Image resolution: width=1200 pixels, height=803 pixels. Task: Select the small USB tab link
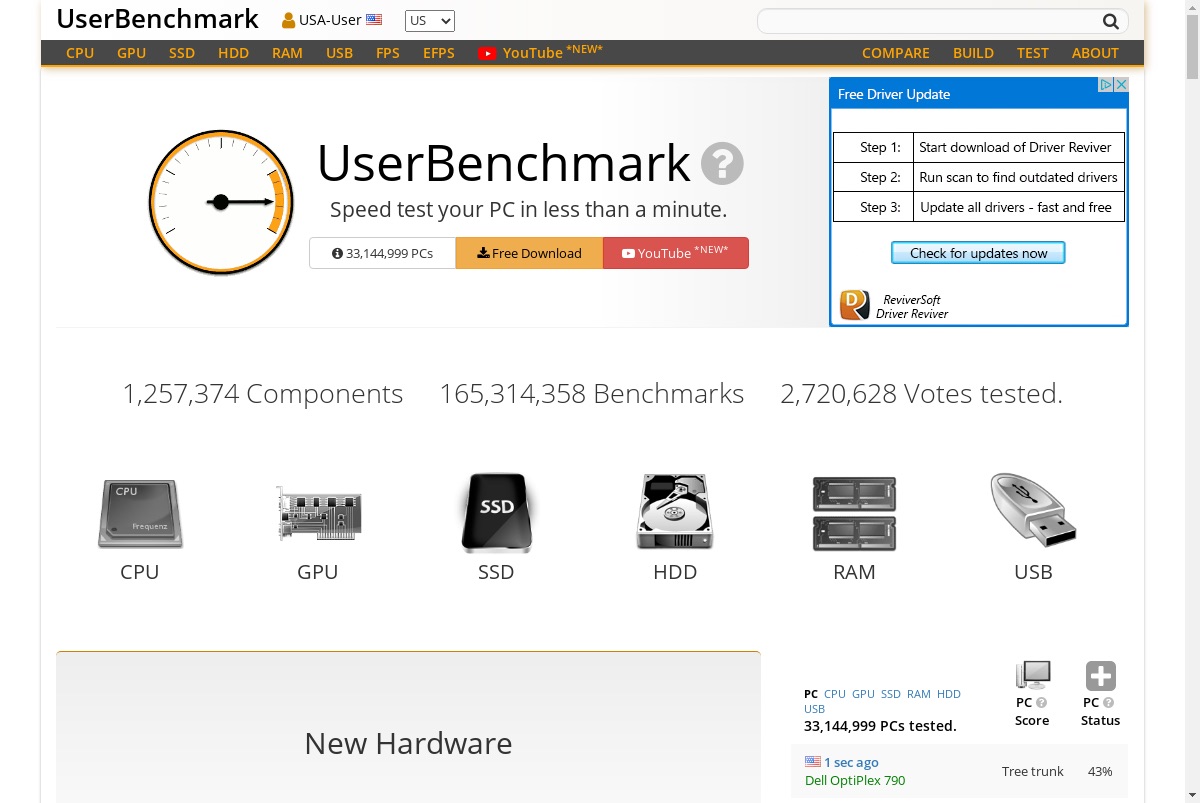tap(815, 709)
